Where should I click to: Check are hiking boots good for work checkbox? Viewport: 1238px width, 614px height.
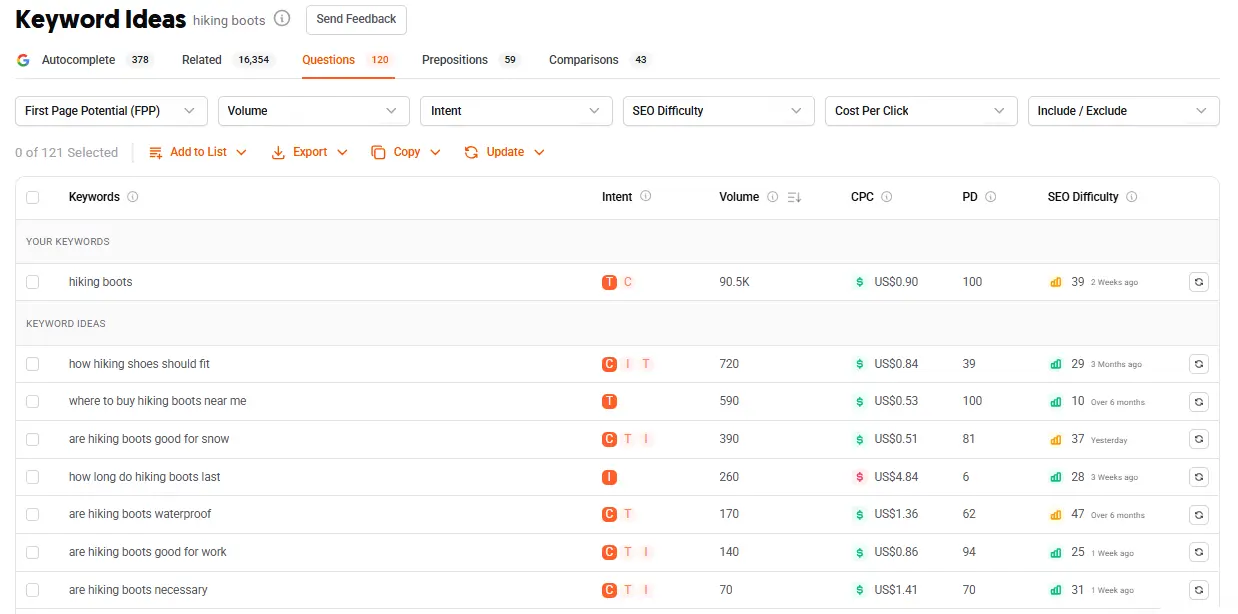[x=33, y=552]
